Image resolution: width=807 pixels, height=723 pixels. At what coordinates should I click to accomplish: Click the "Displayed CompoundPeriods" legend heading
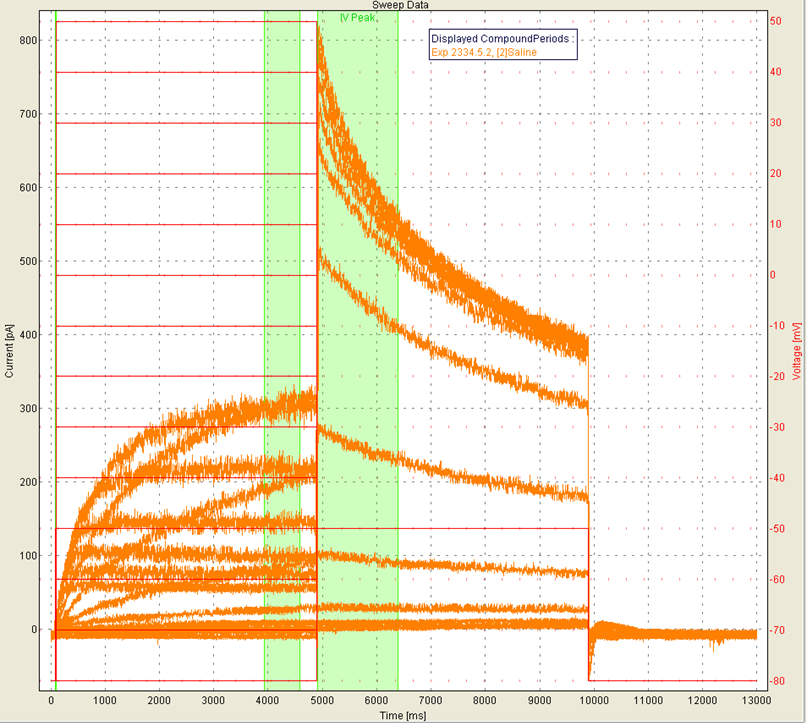click(x=505, y=38)
